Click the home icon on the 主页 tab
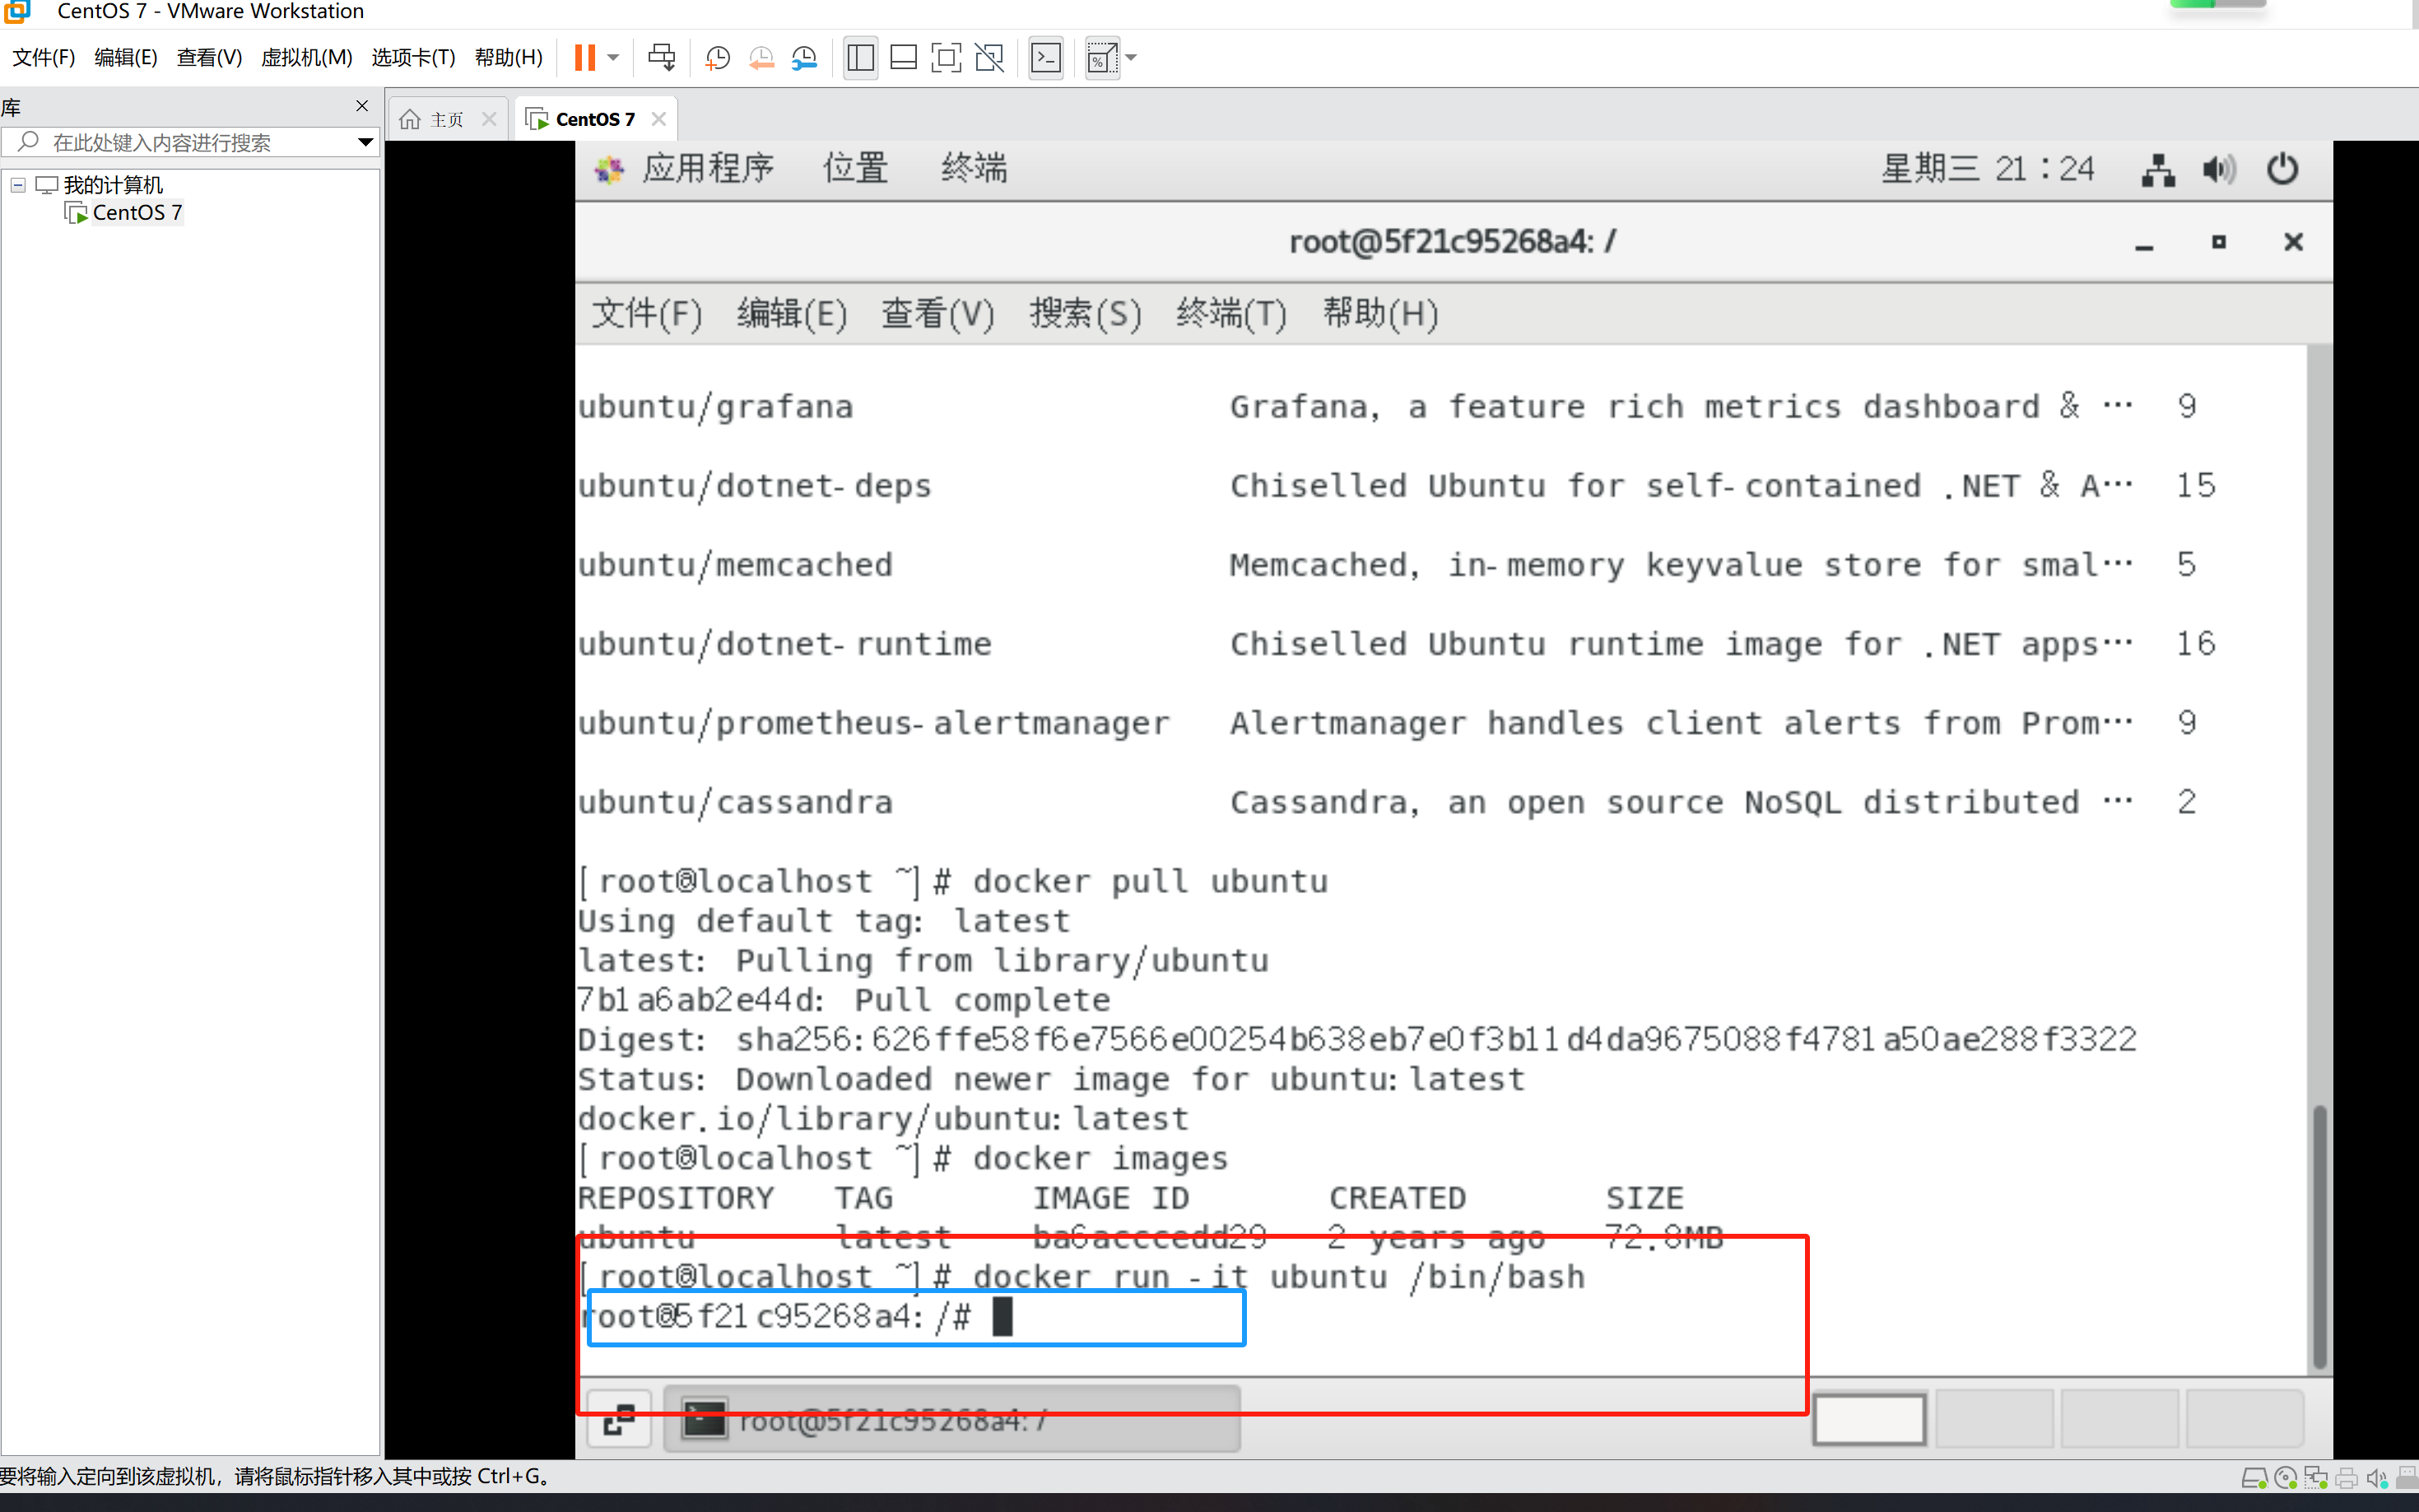 tap(409, 119)
